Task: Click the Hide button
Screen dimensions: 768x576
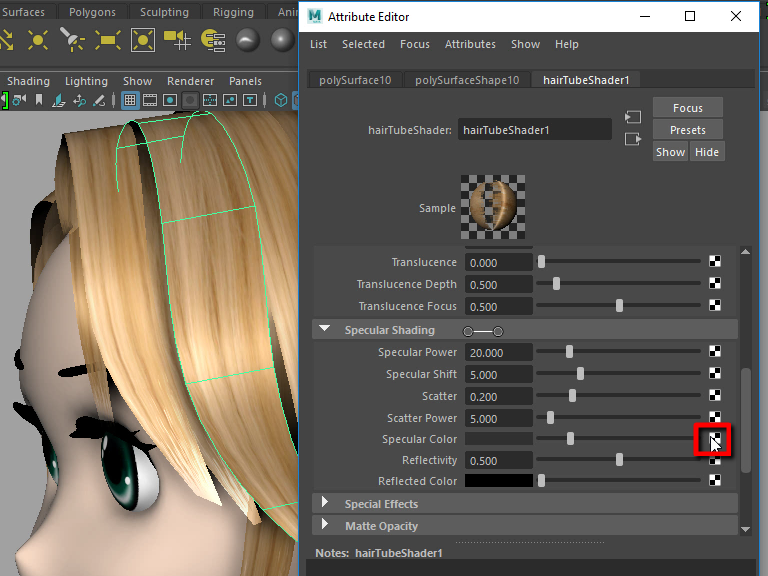Action: click(x=707, y=152)
